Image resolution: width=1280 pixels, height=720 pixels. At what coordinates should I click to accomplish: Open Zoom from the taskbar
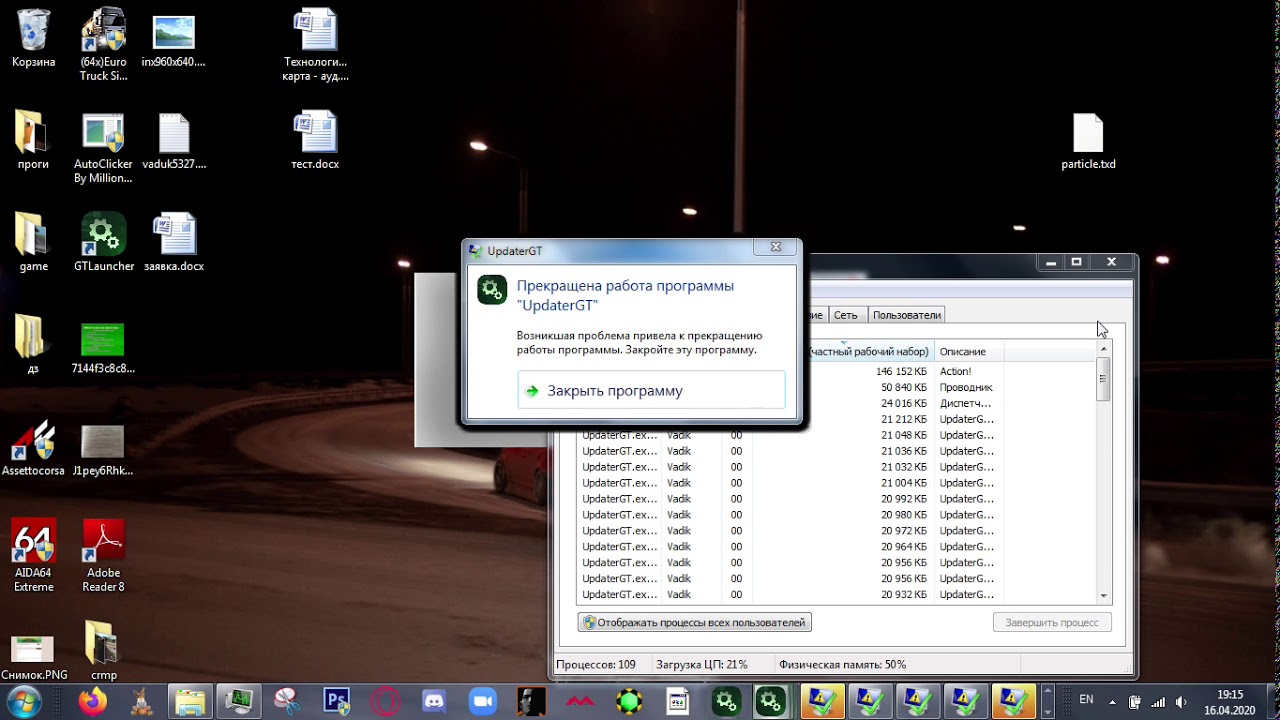(483, 701)
